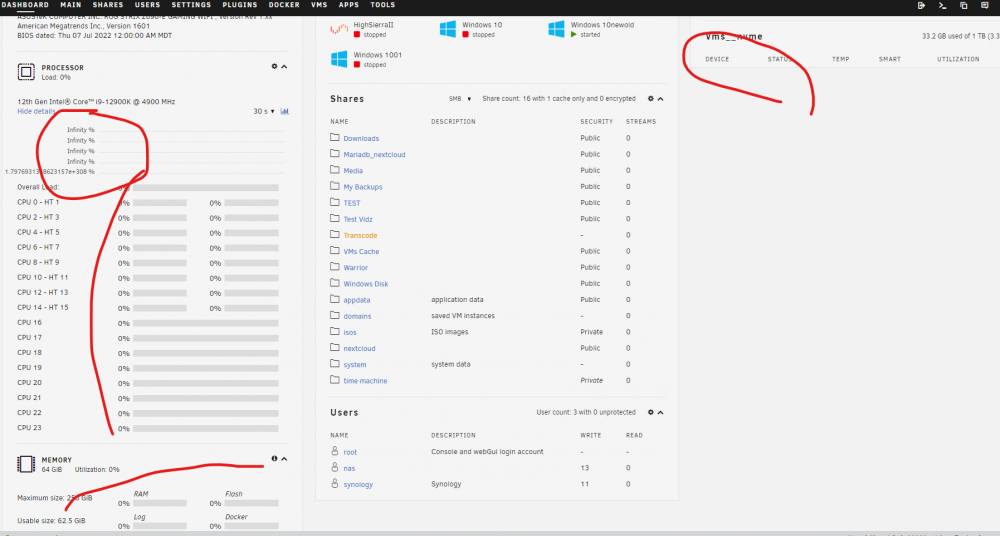The width and height of the screenshot is (1000, 536).
Task: Click the Windows 10newold VM icon
Action: [556, 29]
